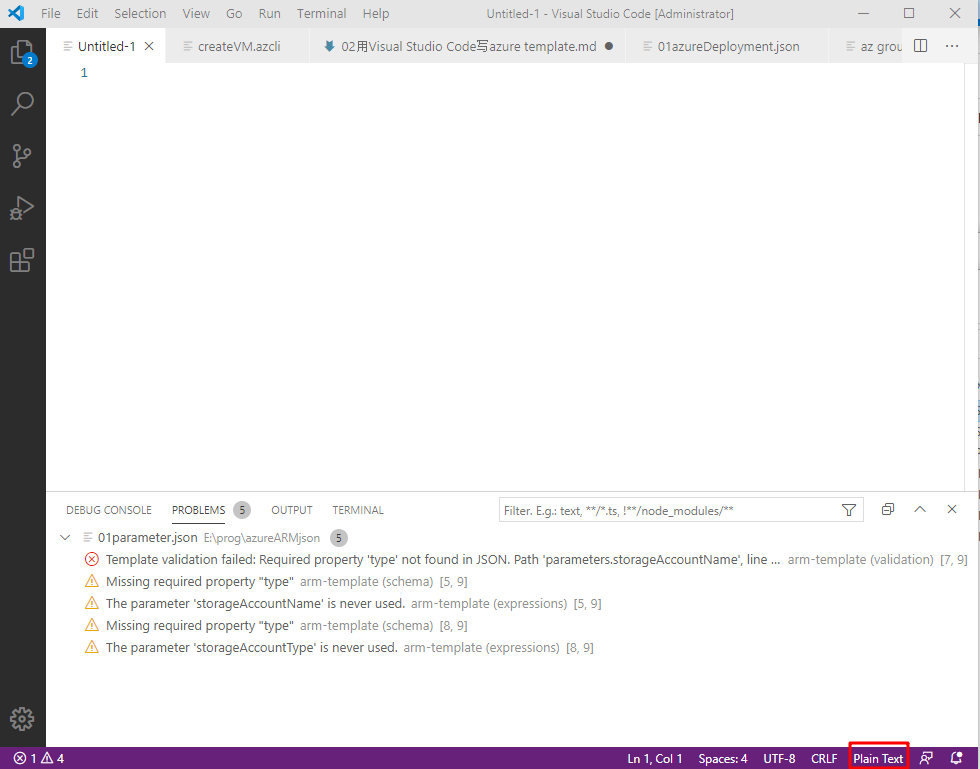The height and width of the screenshot is (769, 980).
Task: Open the feedback icon in the status bar
Action: click(926, 758)
